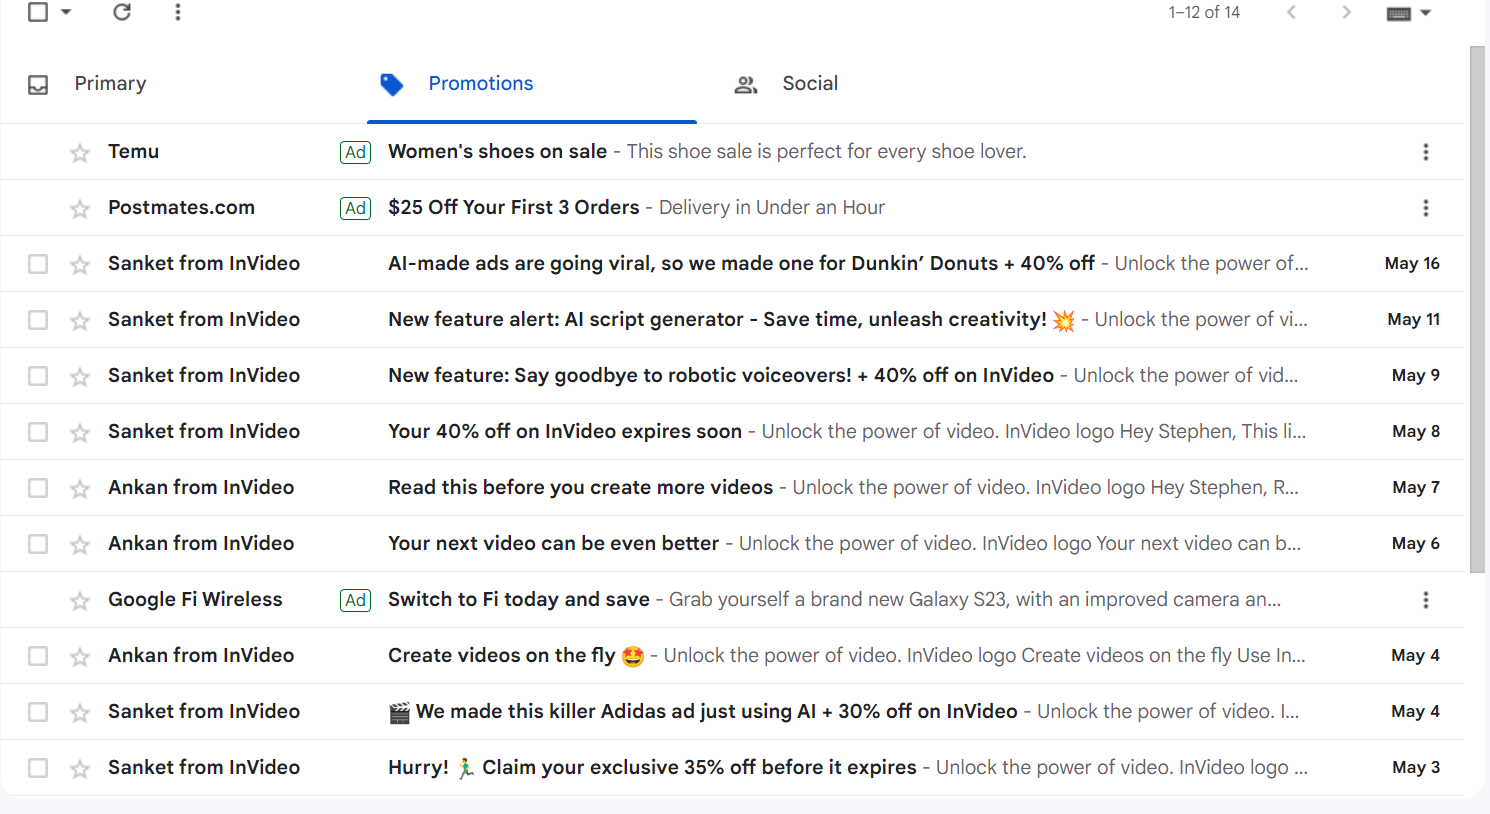The image size is (1490, 814).
Task: Open the AI-made ads are going viral email
Action: 732,264
